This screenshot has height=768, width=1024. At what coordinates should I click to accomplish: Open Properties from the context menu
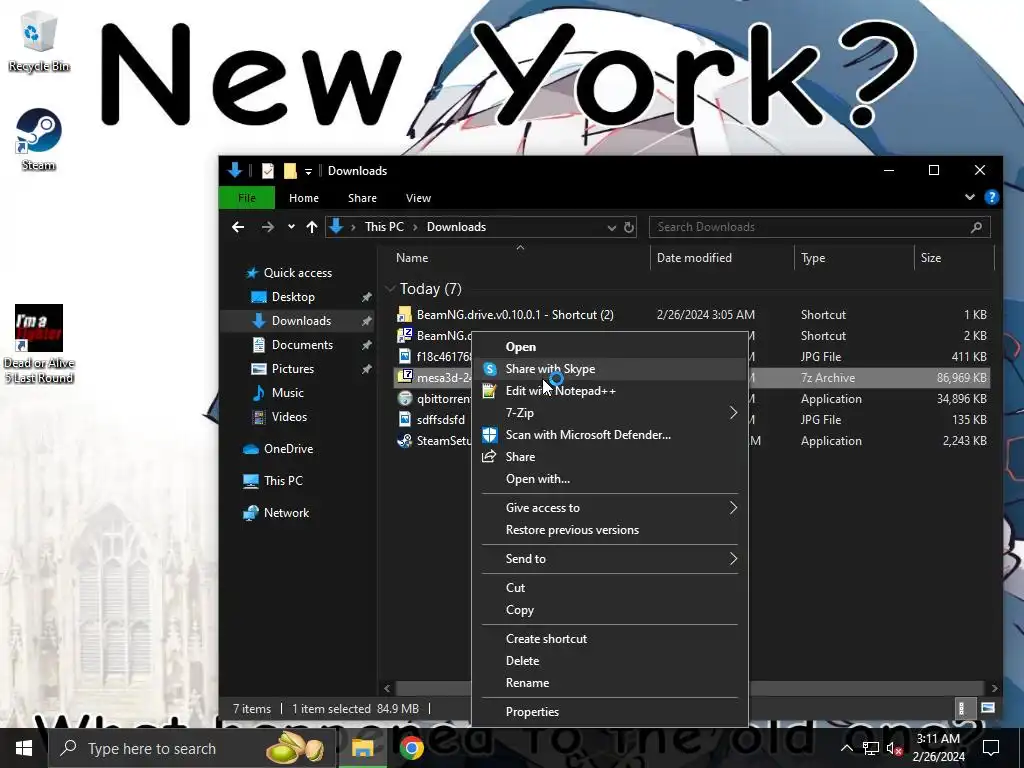tap(532, 712)
